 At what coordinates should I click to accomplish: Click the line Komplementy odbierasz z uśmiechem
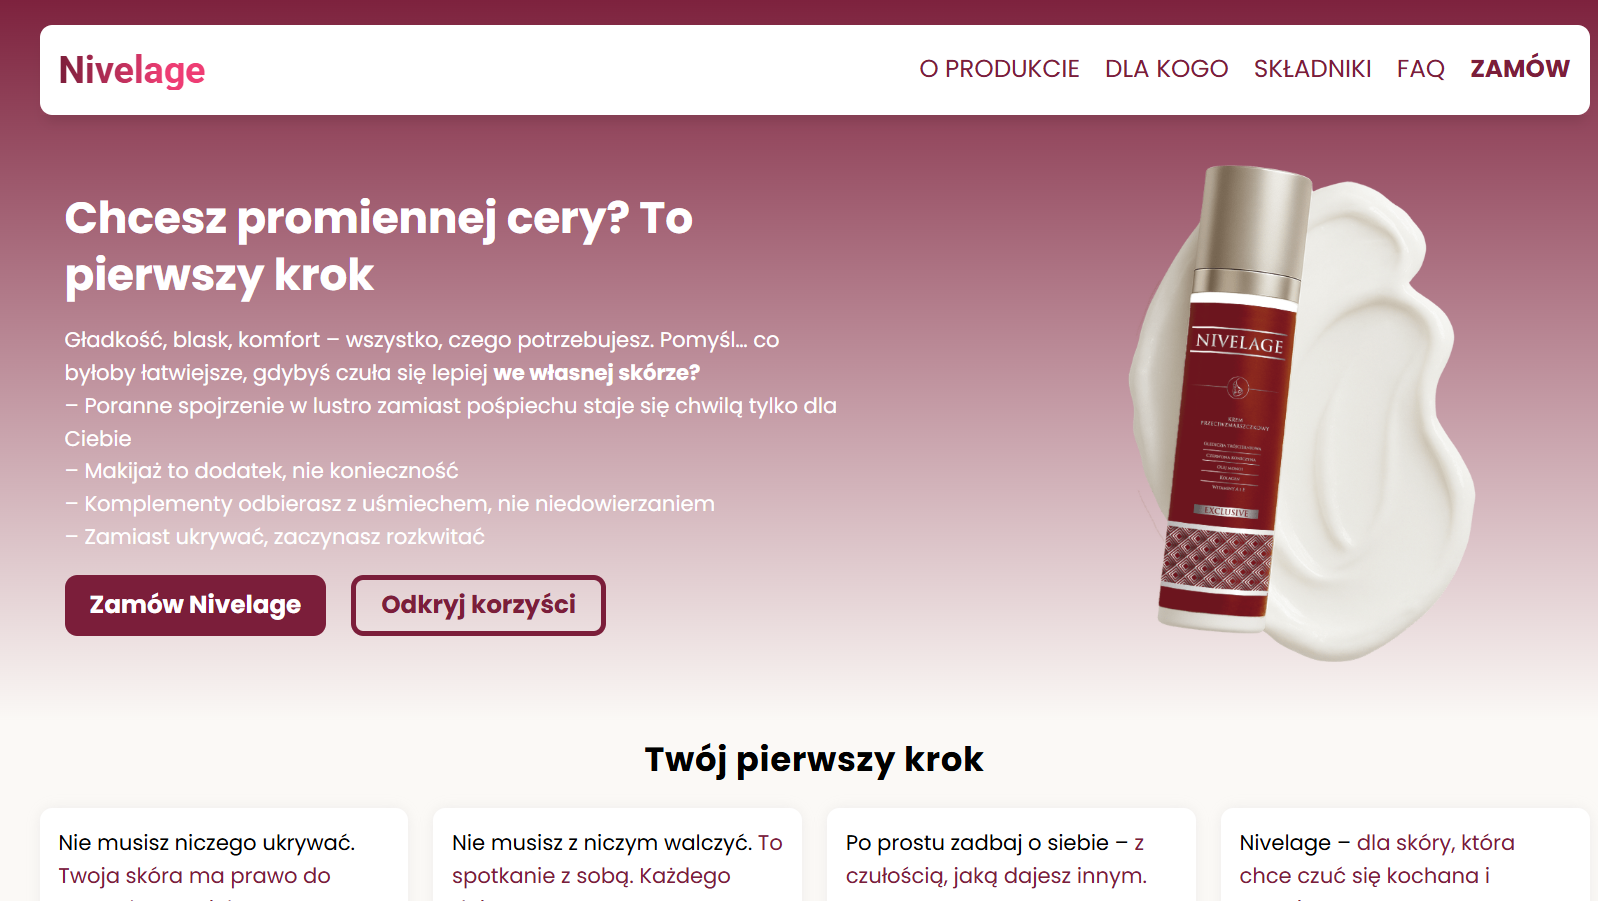click(x=390, y=504)
